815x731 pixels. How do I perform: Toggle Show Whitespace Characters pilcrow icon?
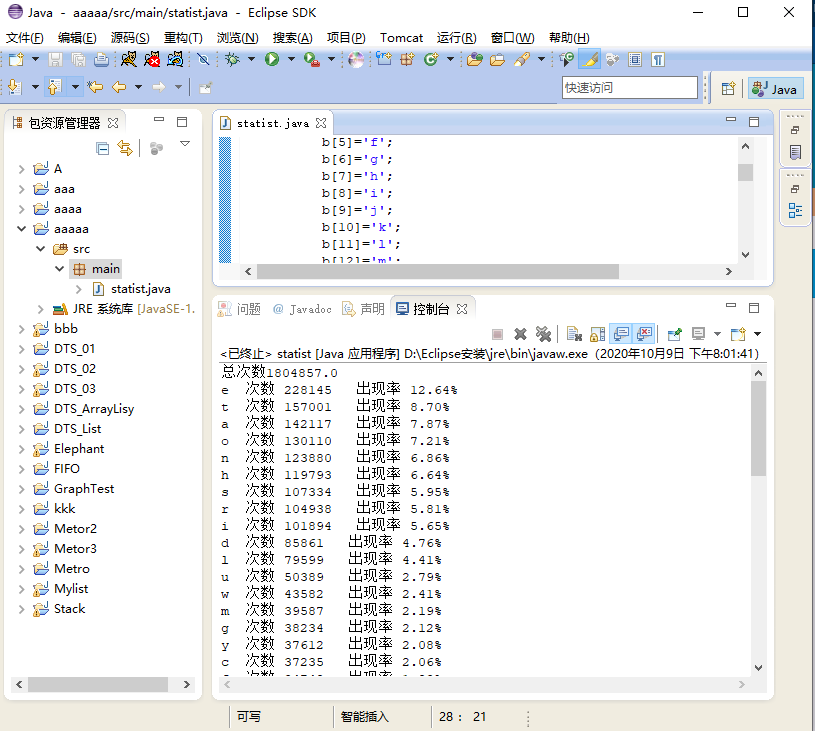tap(658, 59)
